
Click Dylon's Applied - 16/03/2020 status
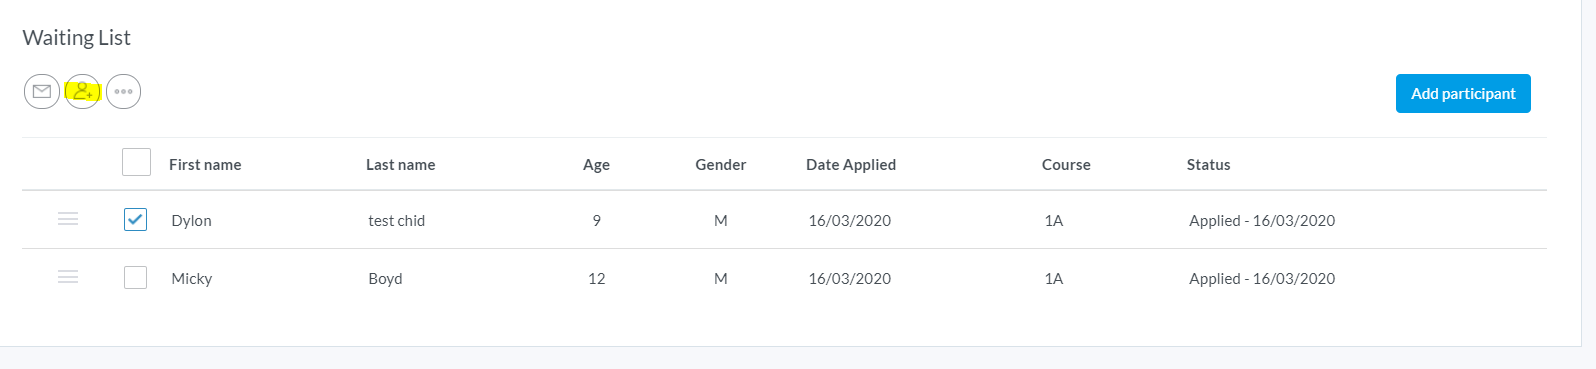[x=1262, y=221]
